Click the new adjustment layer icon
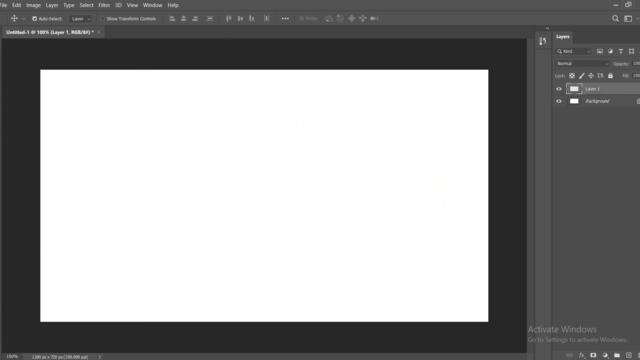The width and height of the screenshot is (640, 360). (x=605, y=356)
